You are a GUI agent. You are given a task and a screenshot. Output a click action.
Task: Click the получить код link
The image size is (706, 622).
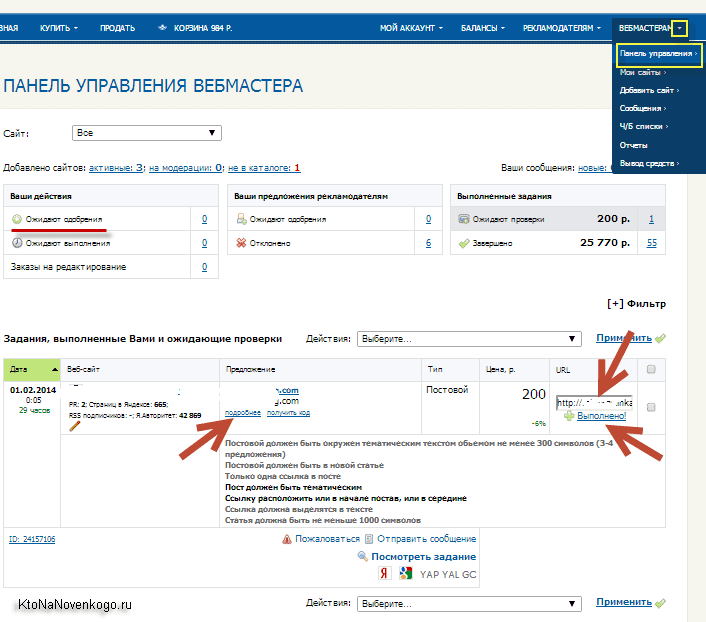pos(288,413)
